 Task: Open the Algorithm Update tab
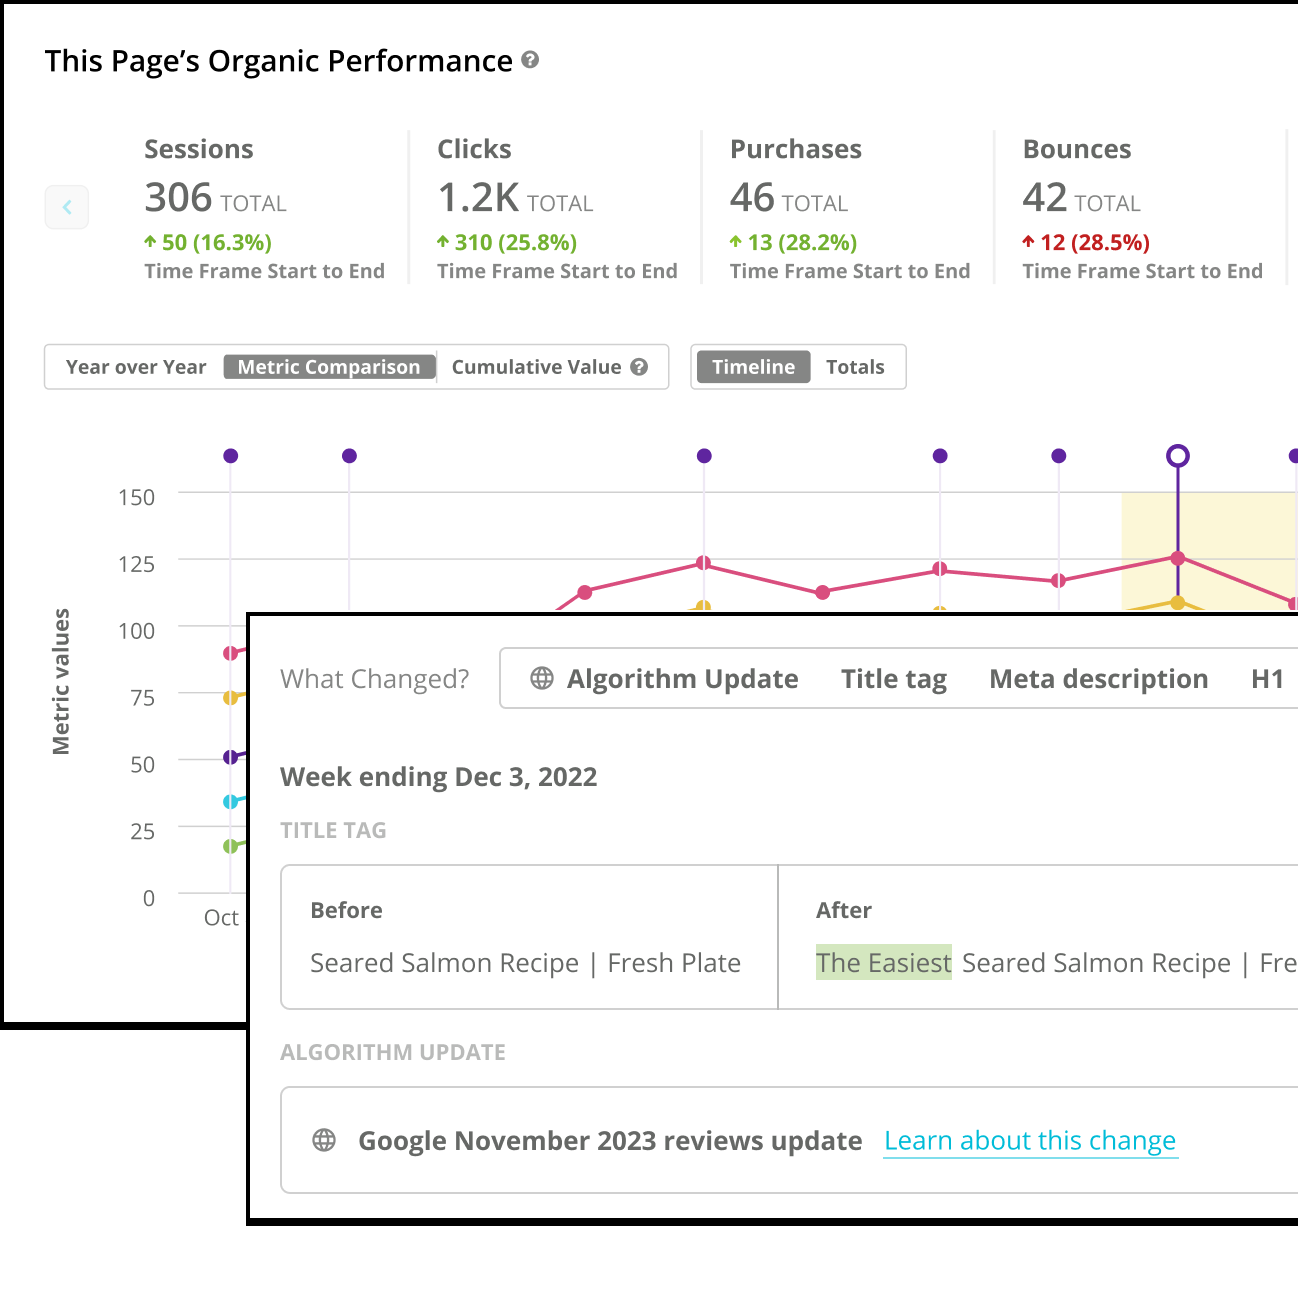tap(682, 678)
